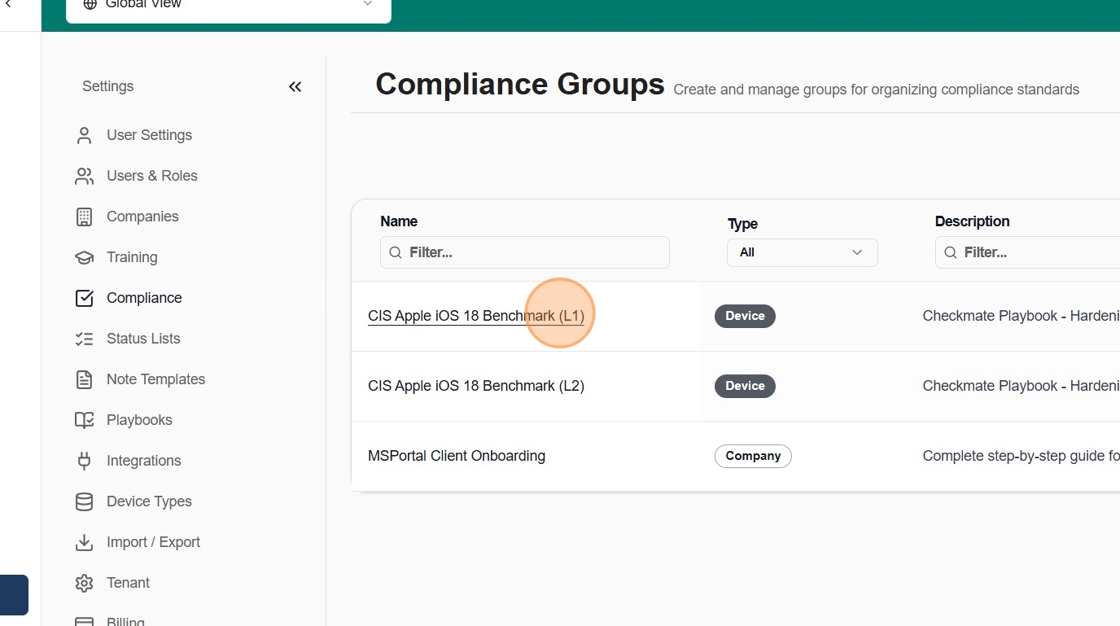Select Compliance in the settings menu

coord(144,298)
